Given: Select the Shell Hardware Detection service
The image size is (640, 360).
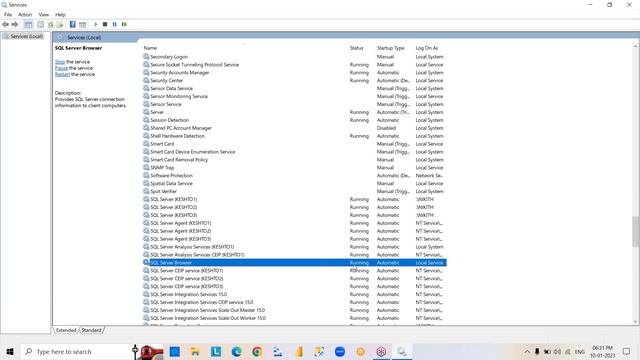Looking at the screenshot, I should 294,136.
